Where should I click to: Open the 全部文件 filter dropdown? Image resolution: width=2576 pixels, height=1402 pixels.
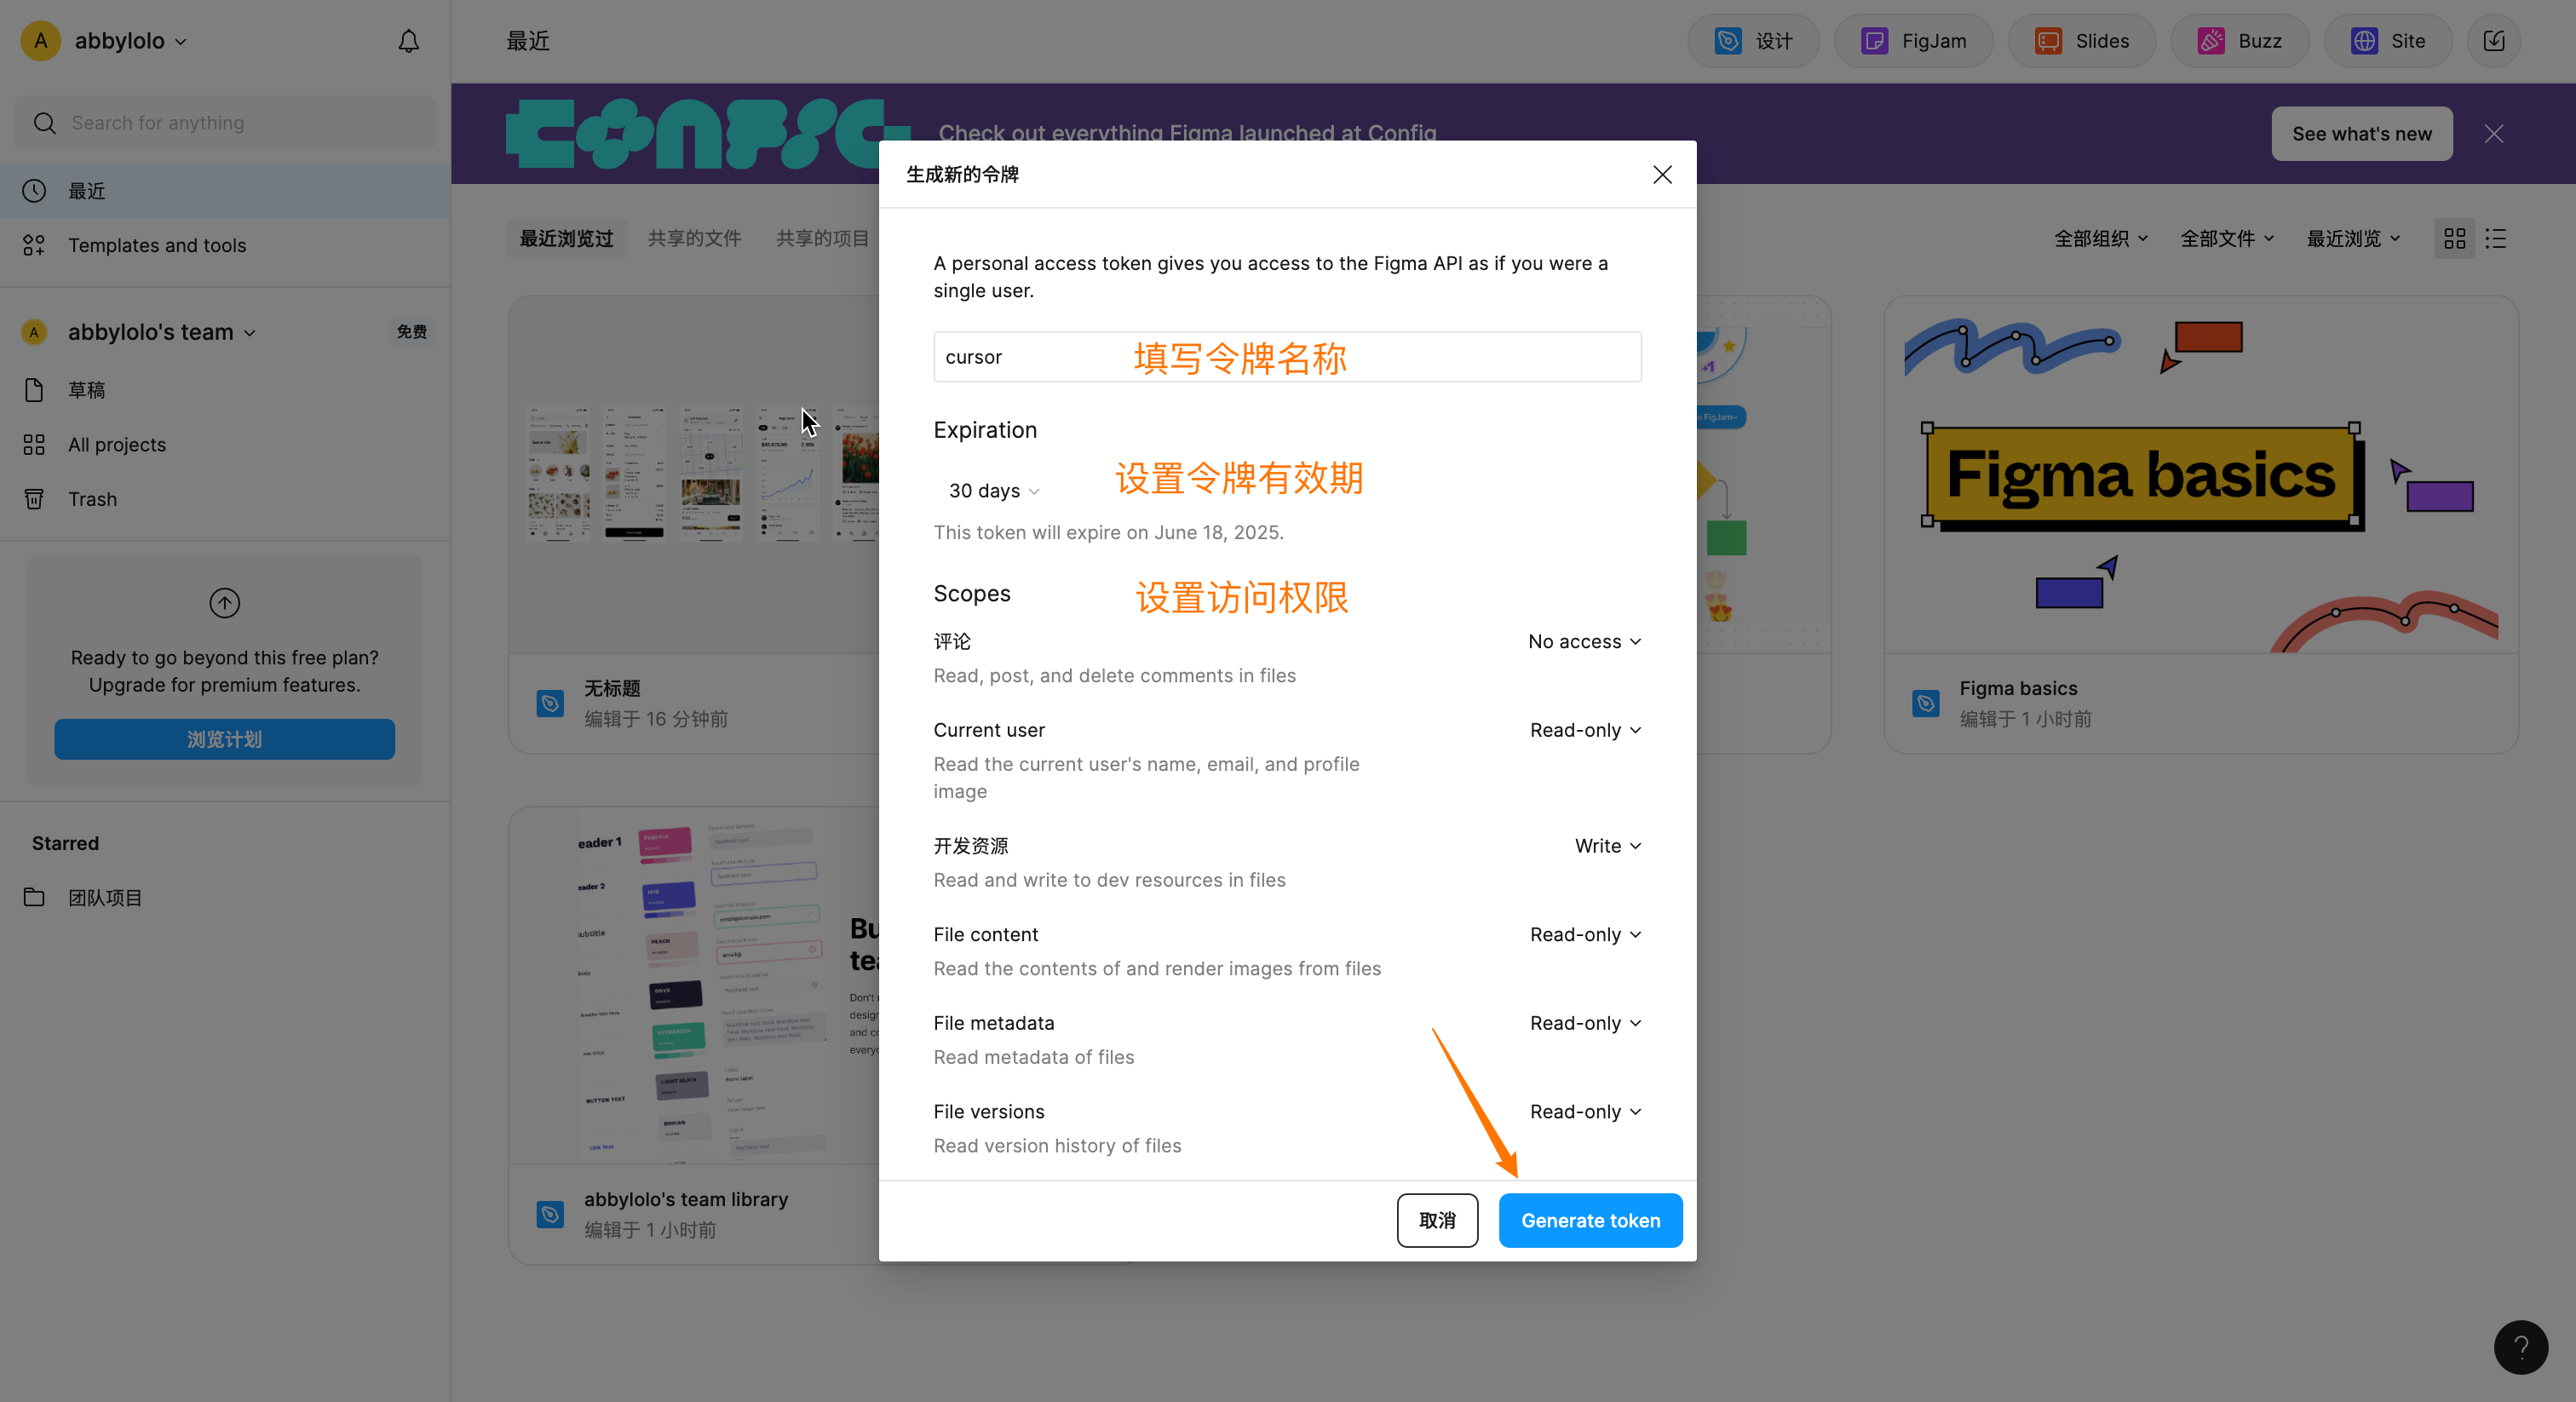pyautogui.click(x=2227, y=238)
